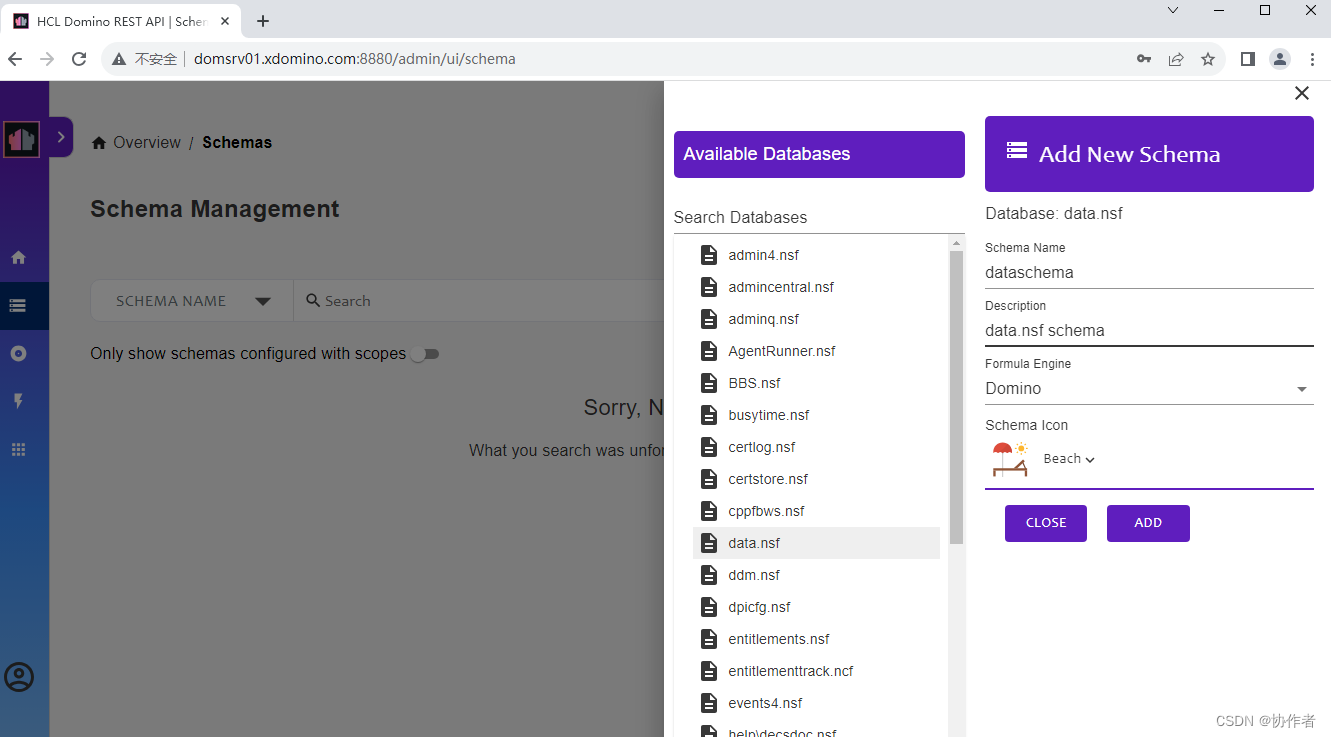Click file icon beside certlog.nsf
Screen dimensions: 1331x737
709,447
